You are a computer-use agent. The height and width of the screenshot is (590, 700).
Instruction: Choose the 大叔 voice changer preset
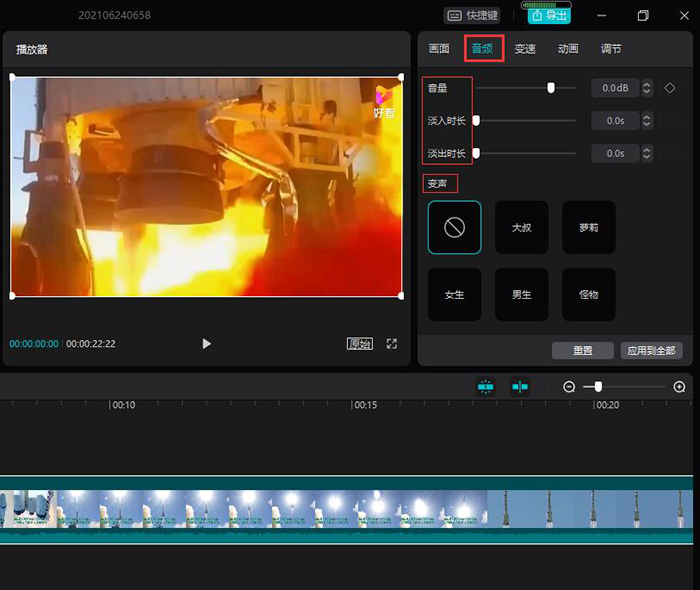click(x=522, y=227)
